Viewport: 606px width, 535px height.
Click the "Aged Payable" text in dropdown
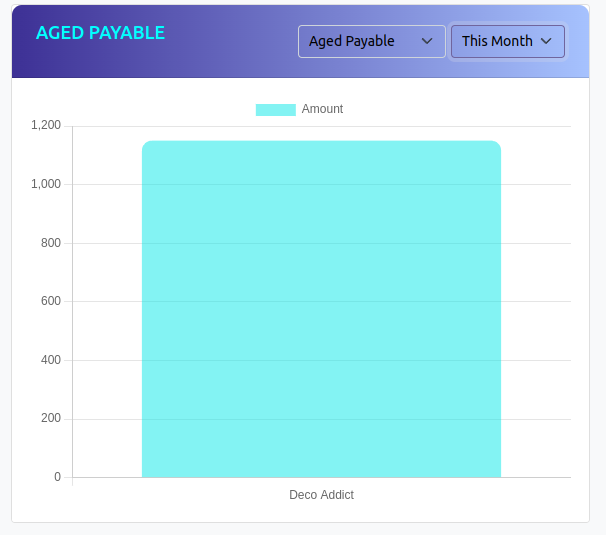[352, 41]
